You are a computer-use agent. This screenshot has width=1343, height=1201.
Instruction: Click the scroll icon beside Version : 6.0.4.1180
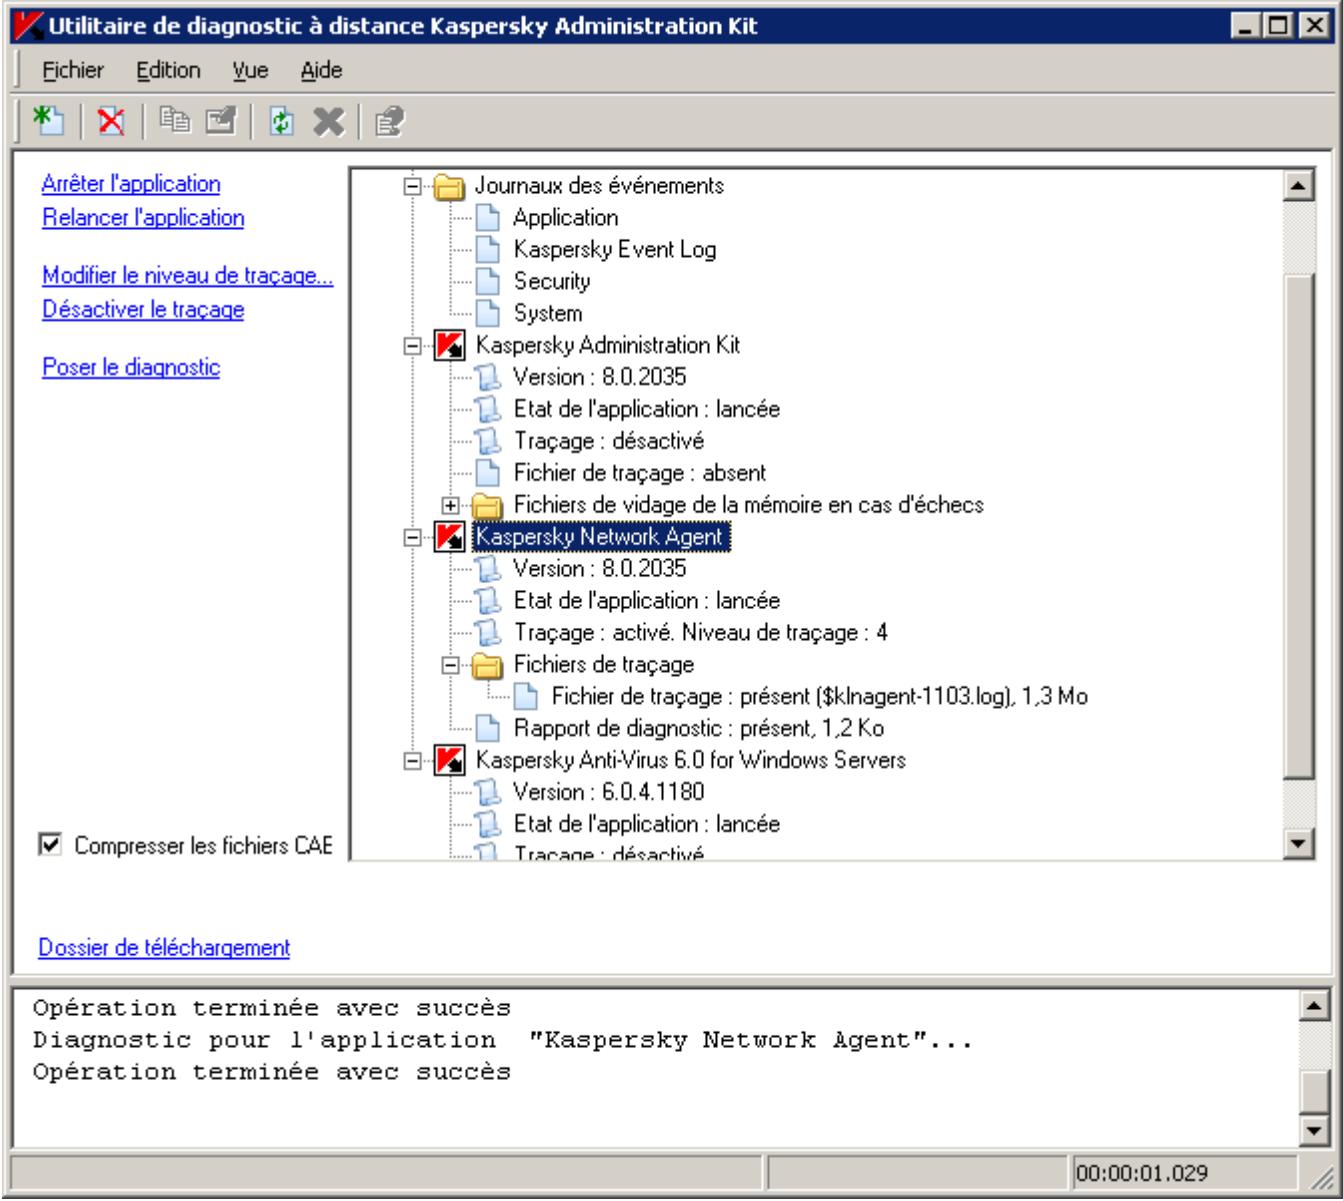pyautogui.click(x=487, y=792)
